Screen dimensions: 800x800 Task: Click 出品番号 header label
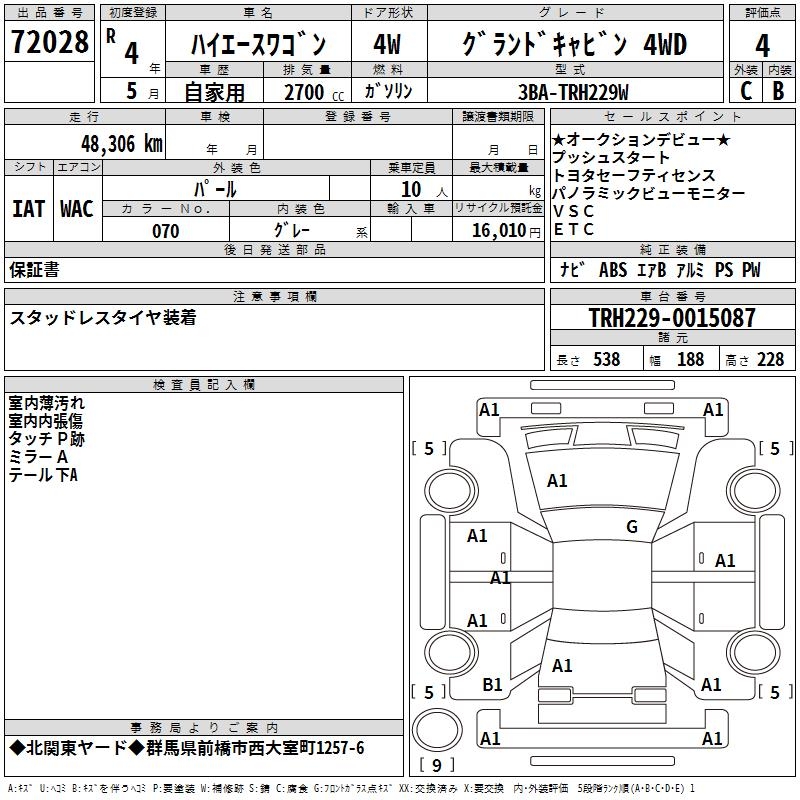pyautogui.click(x=49, y=13)
